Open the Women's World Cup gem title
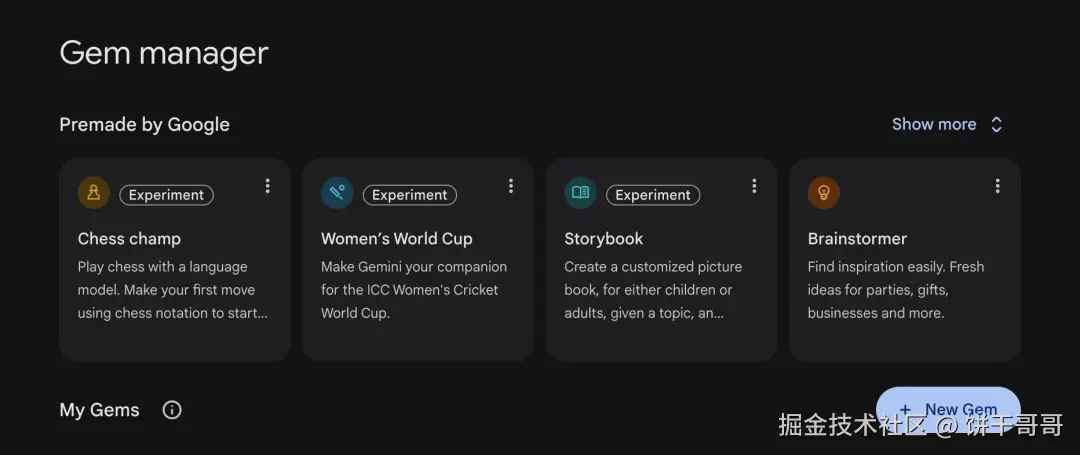Viewport: 1080px width, 455px height. (x=397, y=239)
